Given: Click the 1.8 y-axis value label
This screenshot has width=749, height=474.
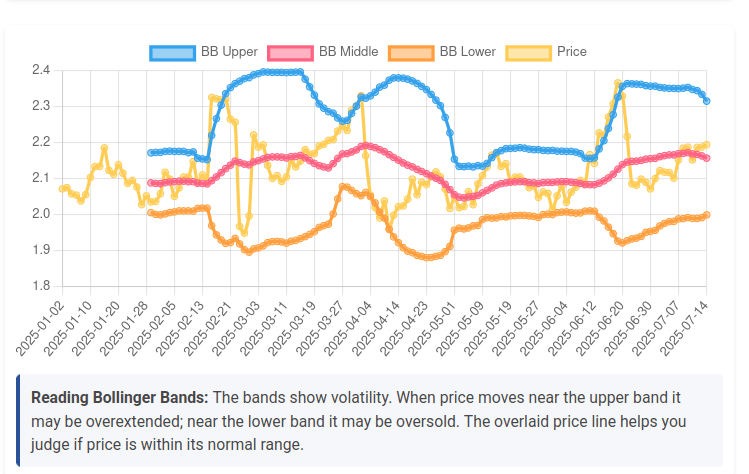Looking at the screenshot, I should click(41, 287).
